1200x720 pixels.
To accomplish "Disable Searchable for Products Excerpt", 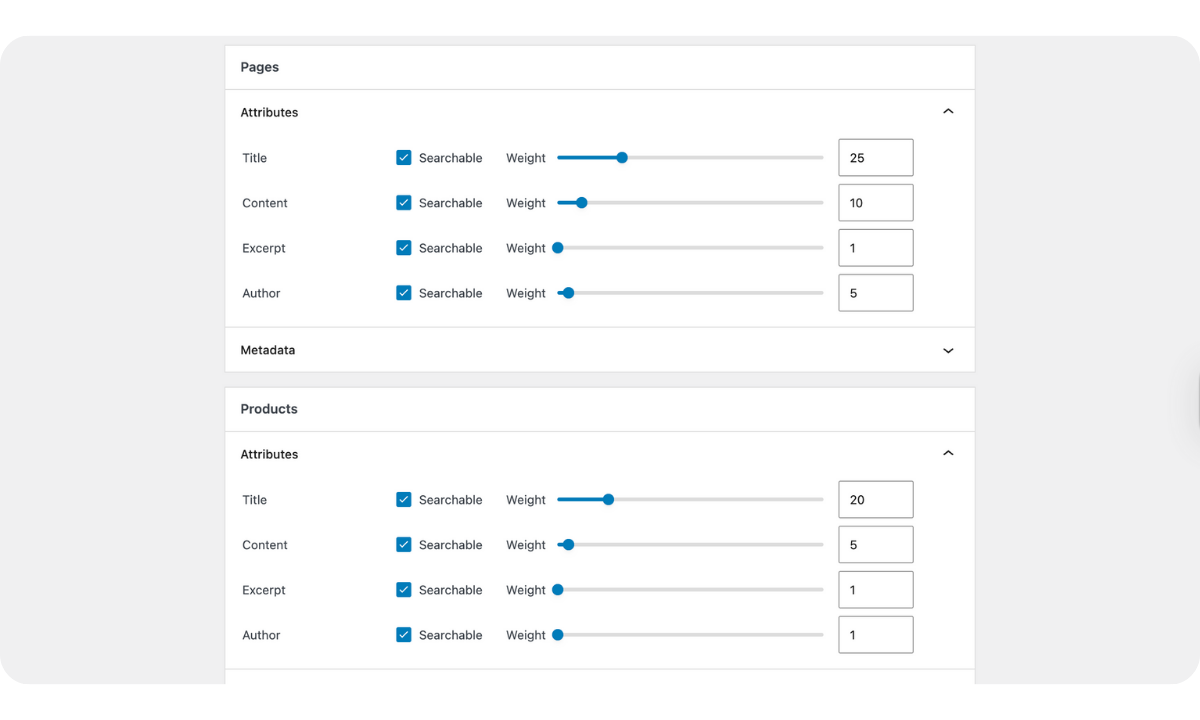I will pos(404,590).
